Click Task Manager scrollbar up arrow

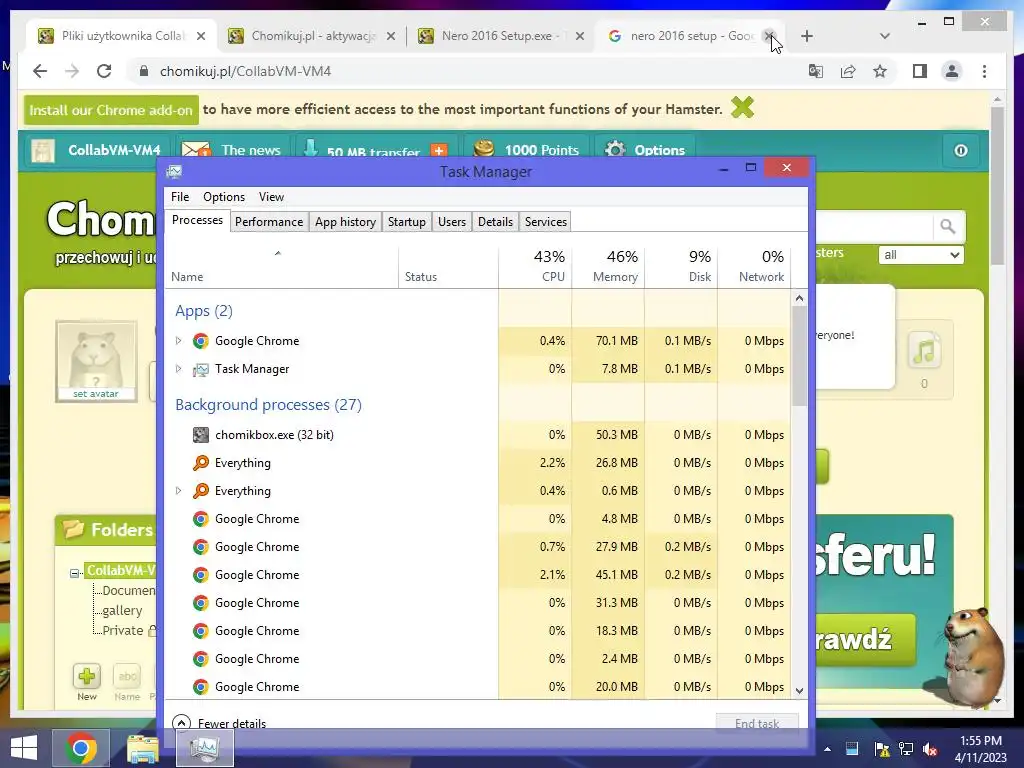pos(799,298)
